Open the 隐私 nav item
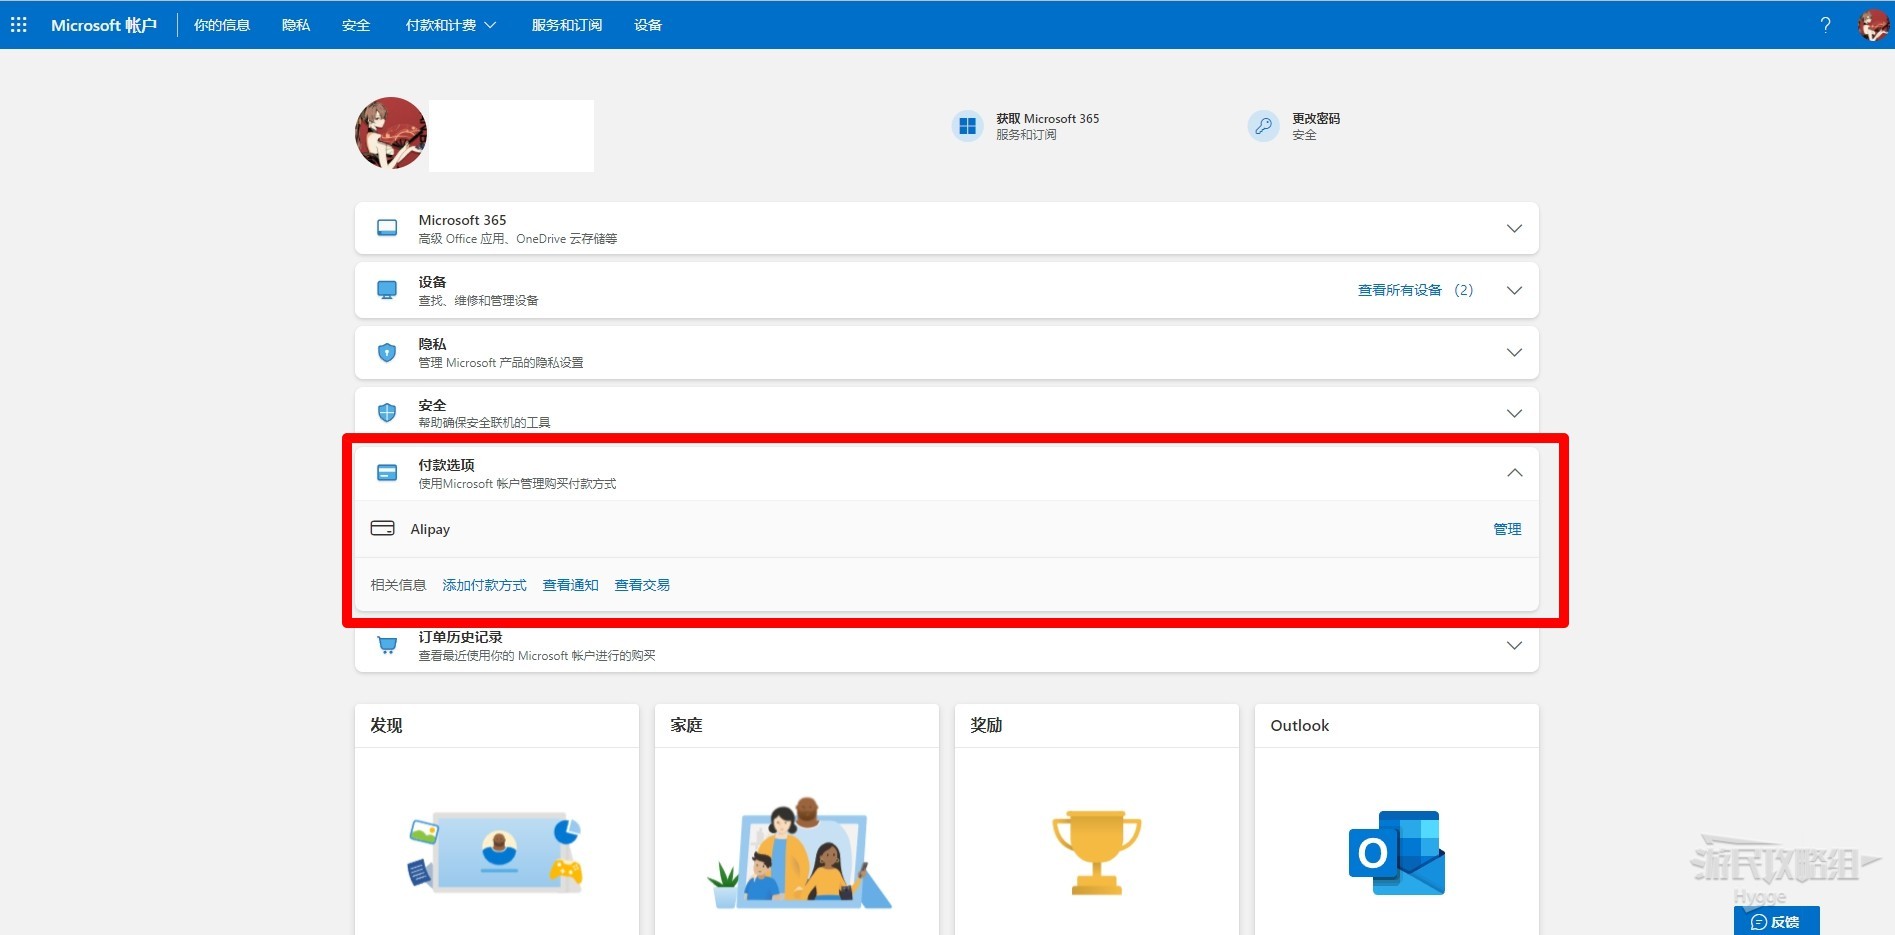 pos(296,25)
